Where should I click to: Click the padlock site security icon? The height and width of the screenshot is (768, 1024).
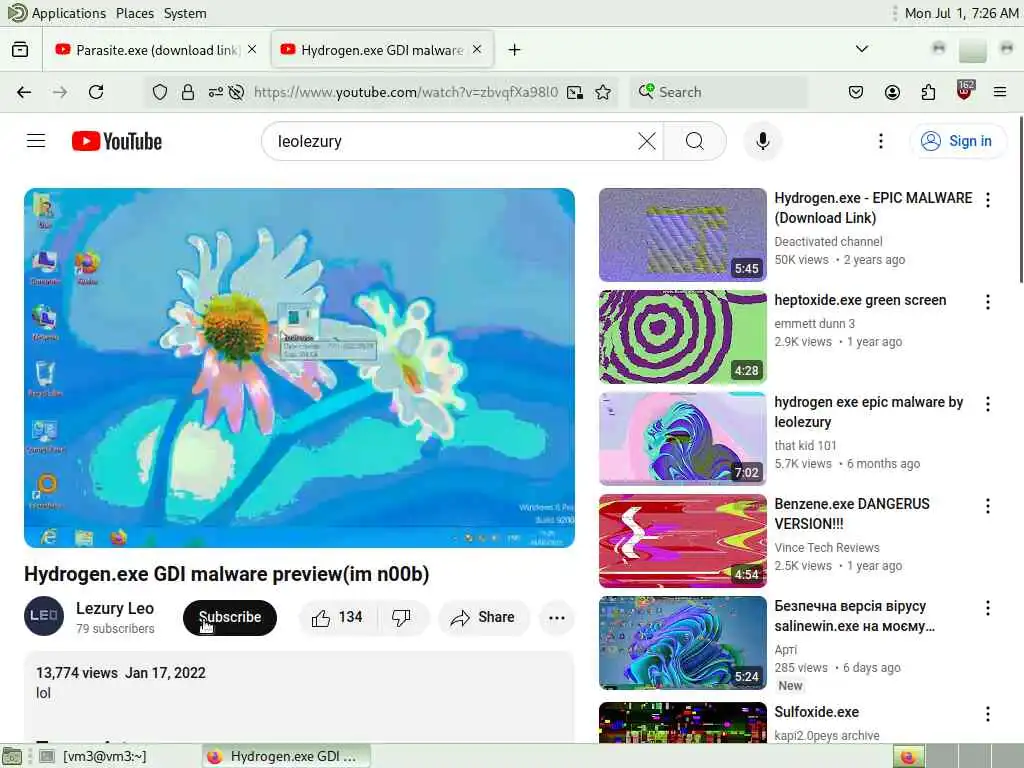click(188, 92)
